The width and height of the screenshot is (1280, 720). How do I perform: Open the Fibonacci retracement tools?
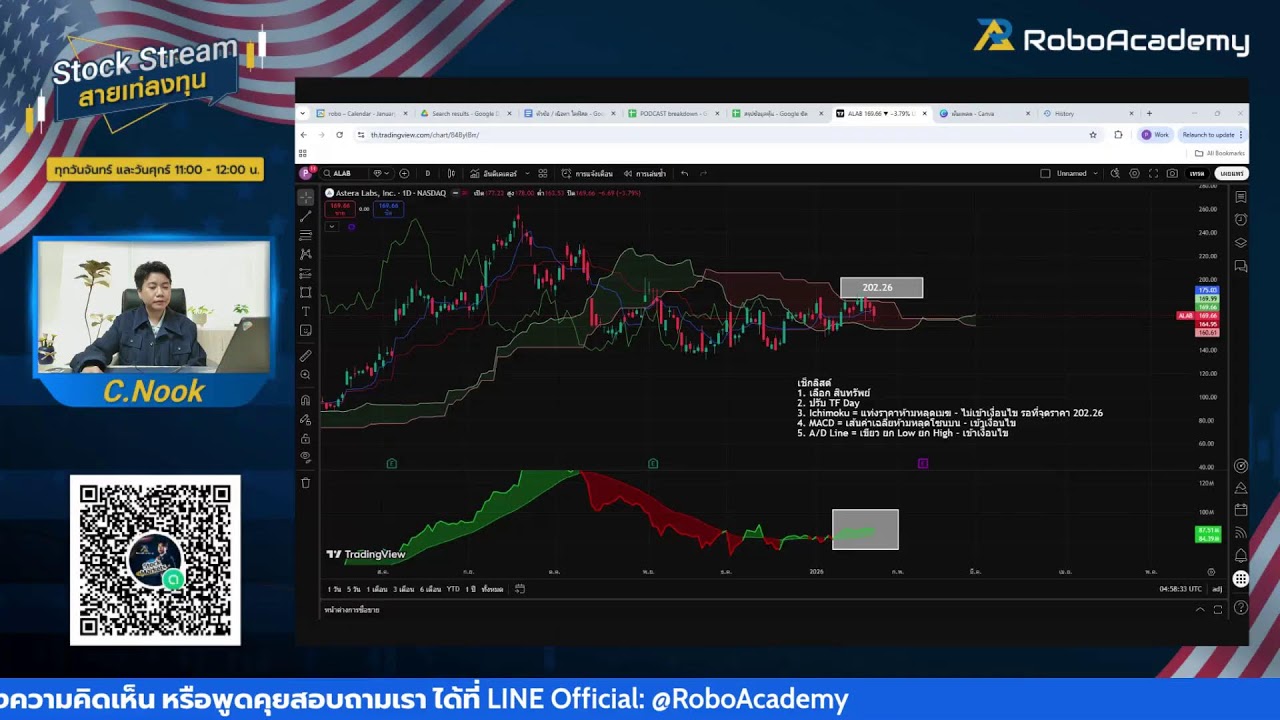pos(306,235)
